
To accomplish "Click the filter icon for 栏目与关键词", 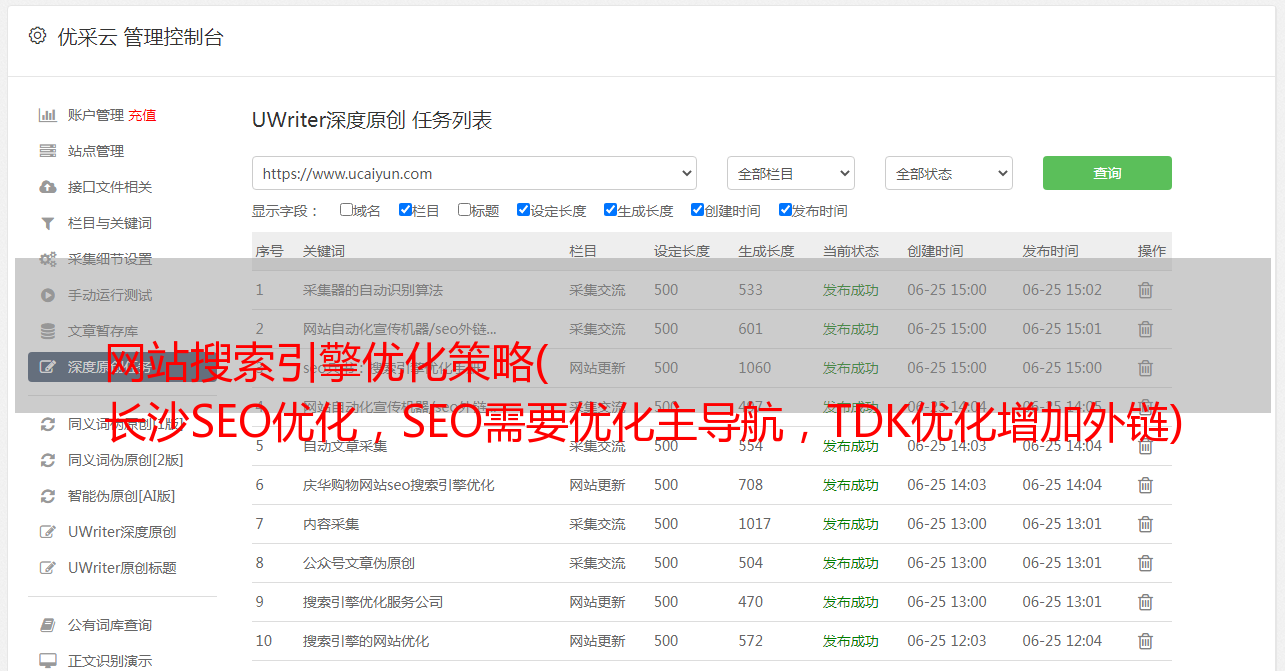I will (x=47, y=223).
